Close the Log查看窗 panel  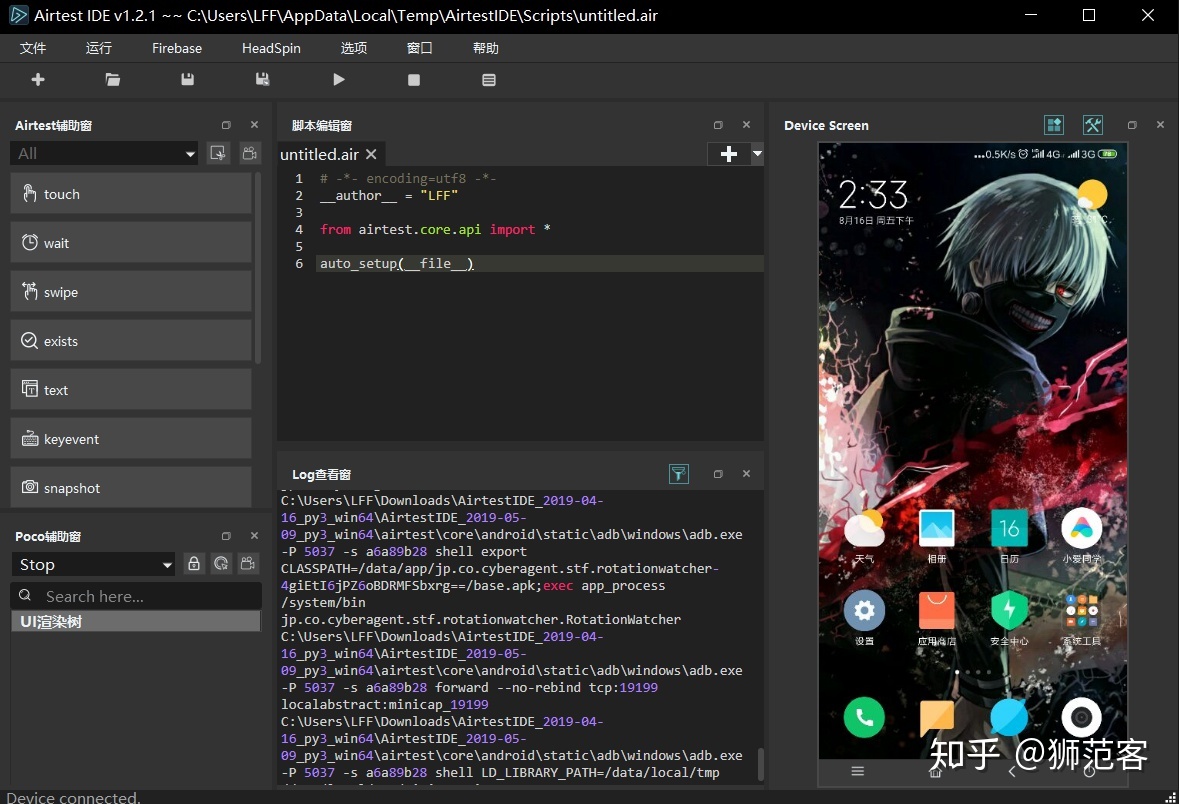point(747,474)
